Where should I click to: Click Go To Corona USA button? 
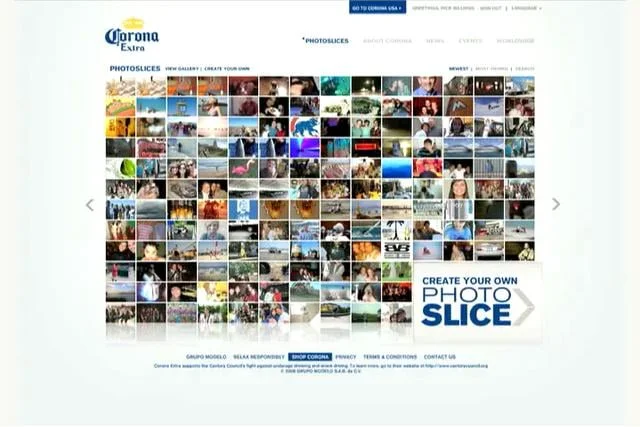(x=377, y=8)
